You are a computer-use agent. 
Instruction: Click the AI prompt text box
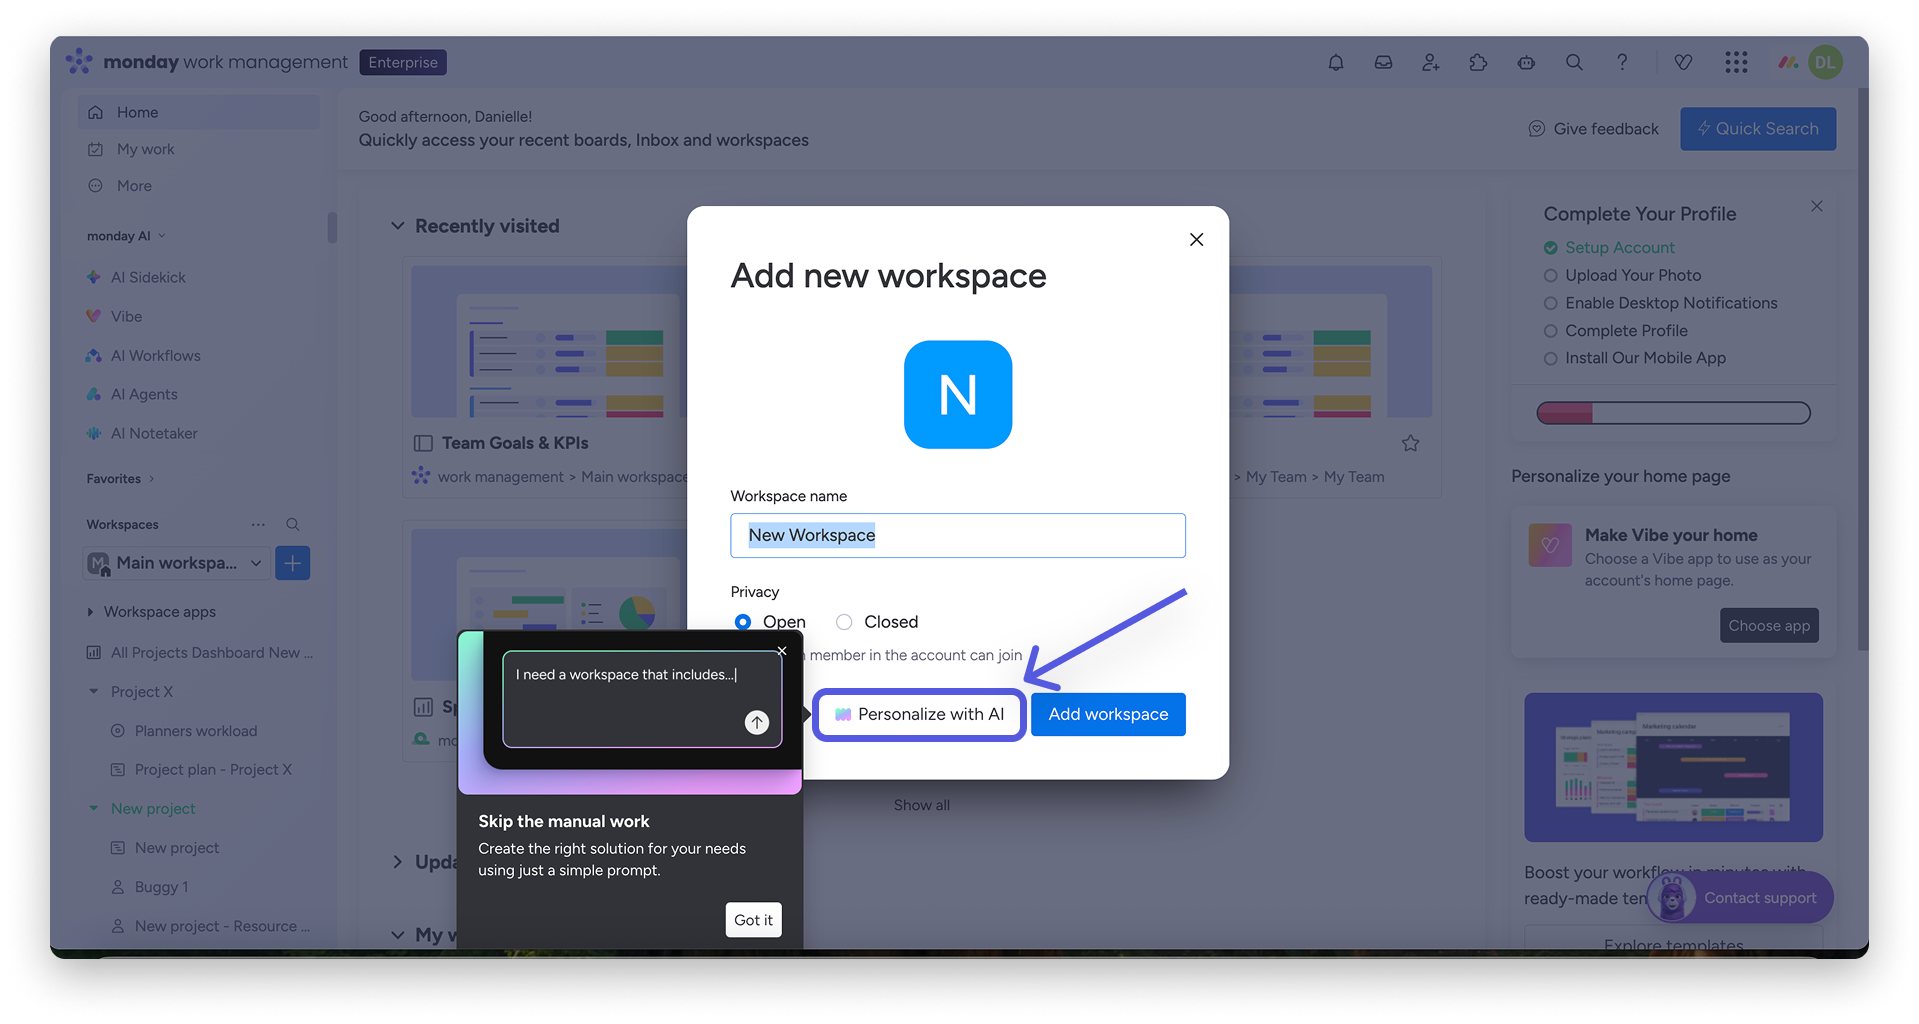click(x=642, y=699)
